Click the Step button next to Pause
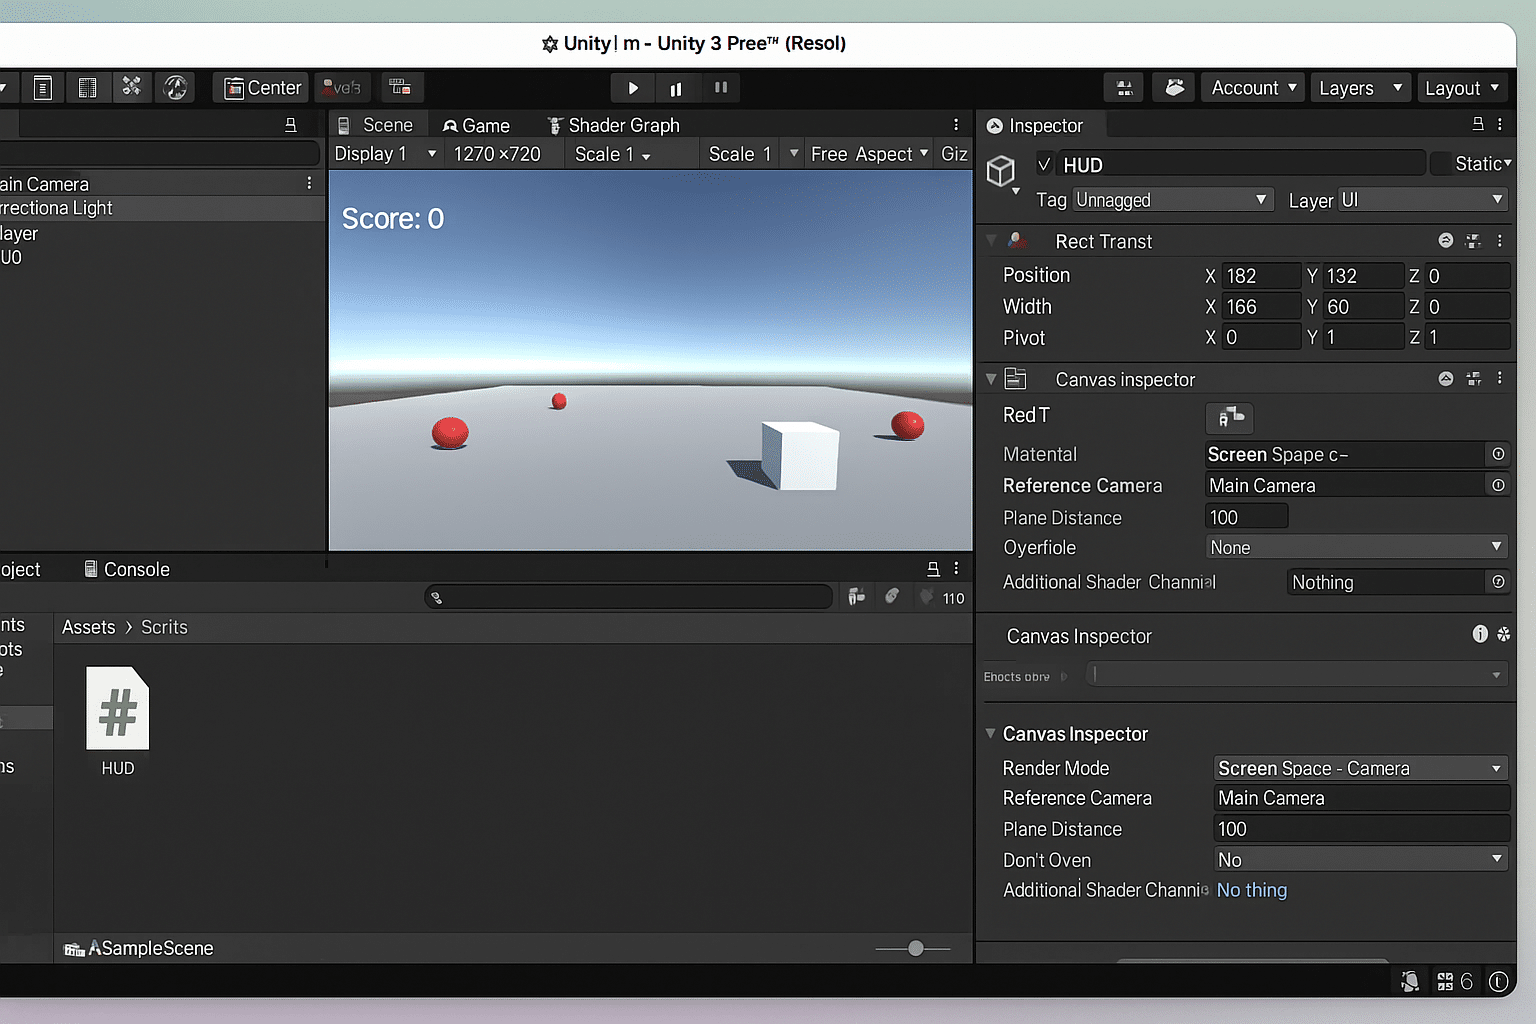The height and width of the screenshot is (1024, 1536). tap(721, 88)
